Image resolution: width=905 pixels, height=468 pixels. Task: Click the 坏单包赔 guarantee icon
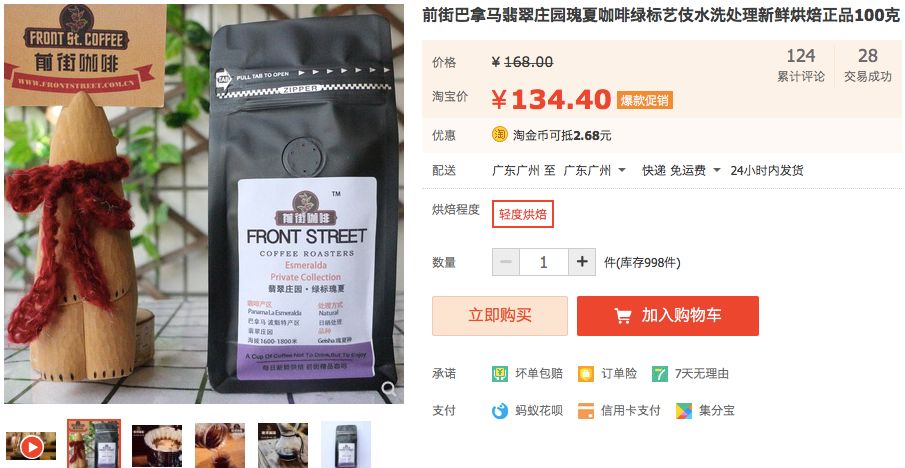(x=499, y=373)
